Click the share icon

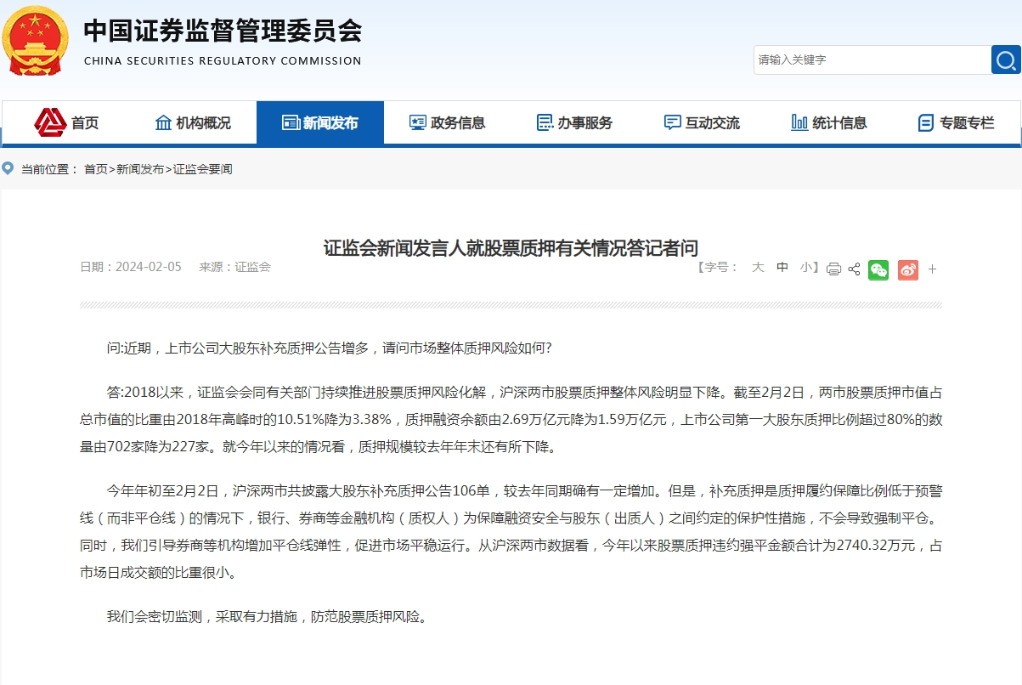(x=854, y=269)
